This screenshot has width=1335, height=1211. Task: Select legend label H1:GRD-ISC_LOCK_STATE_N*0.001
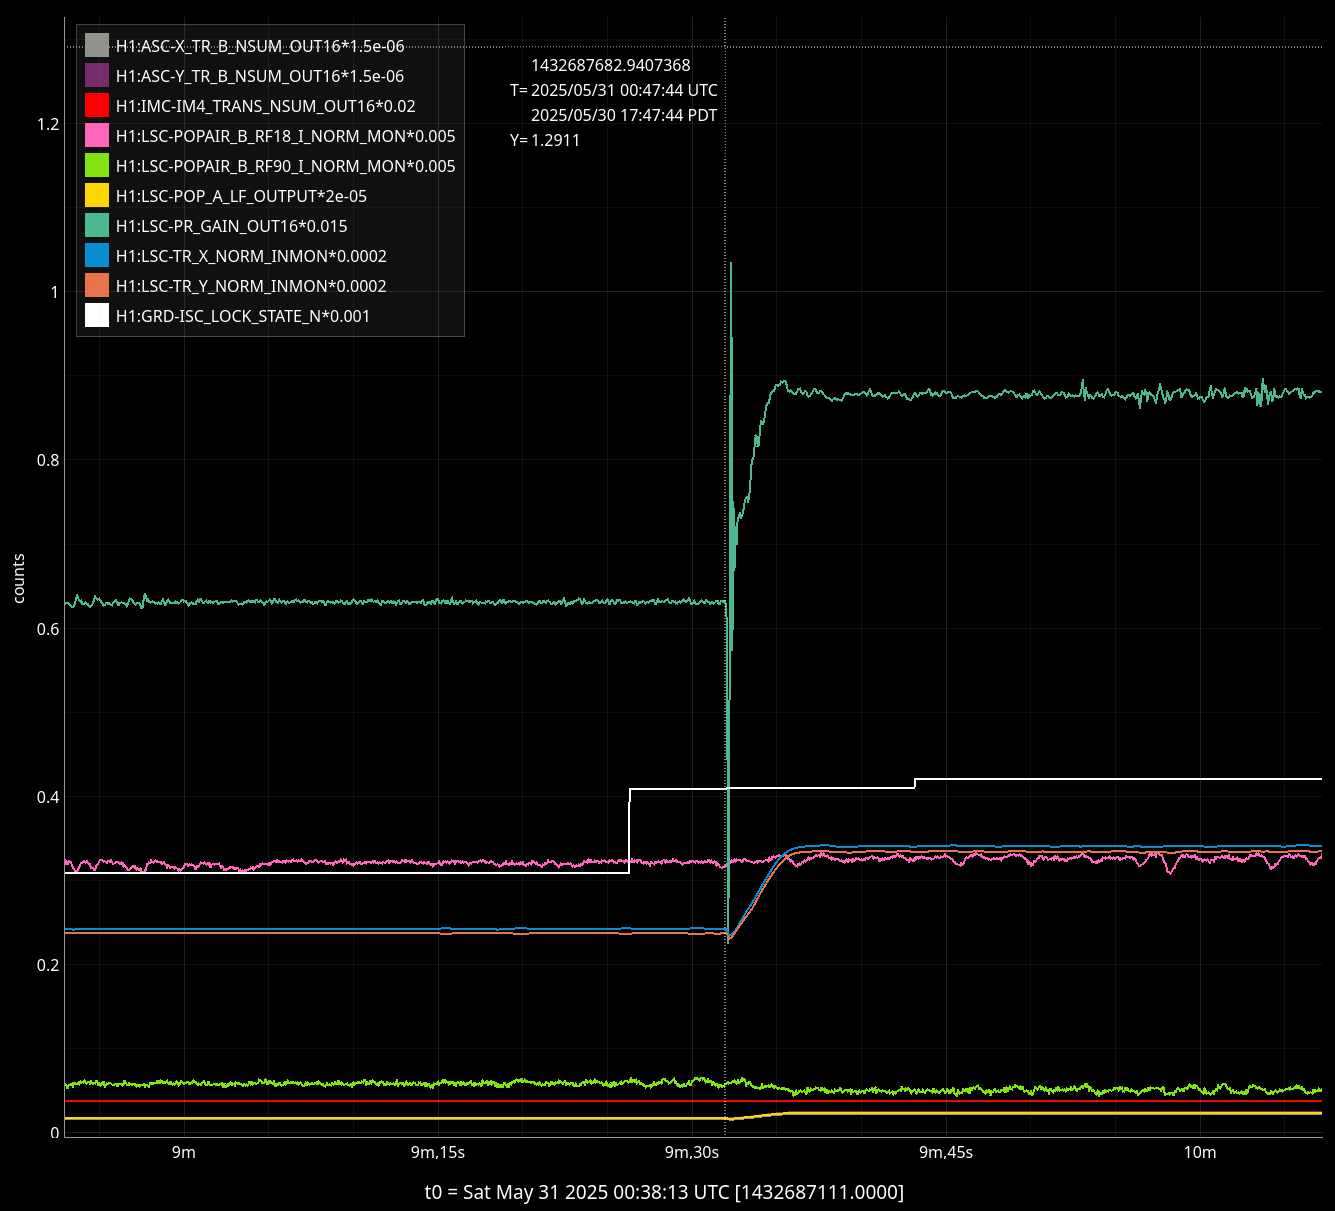coord(243,316)
